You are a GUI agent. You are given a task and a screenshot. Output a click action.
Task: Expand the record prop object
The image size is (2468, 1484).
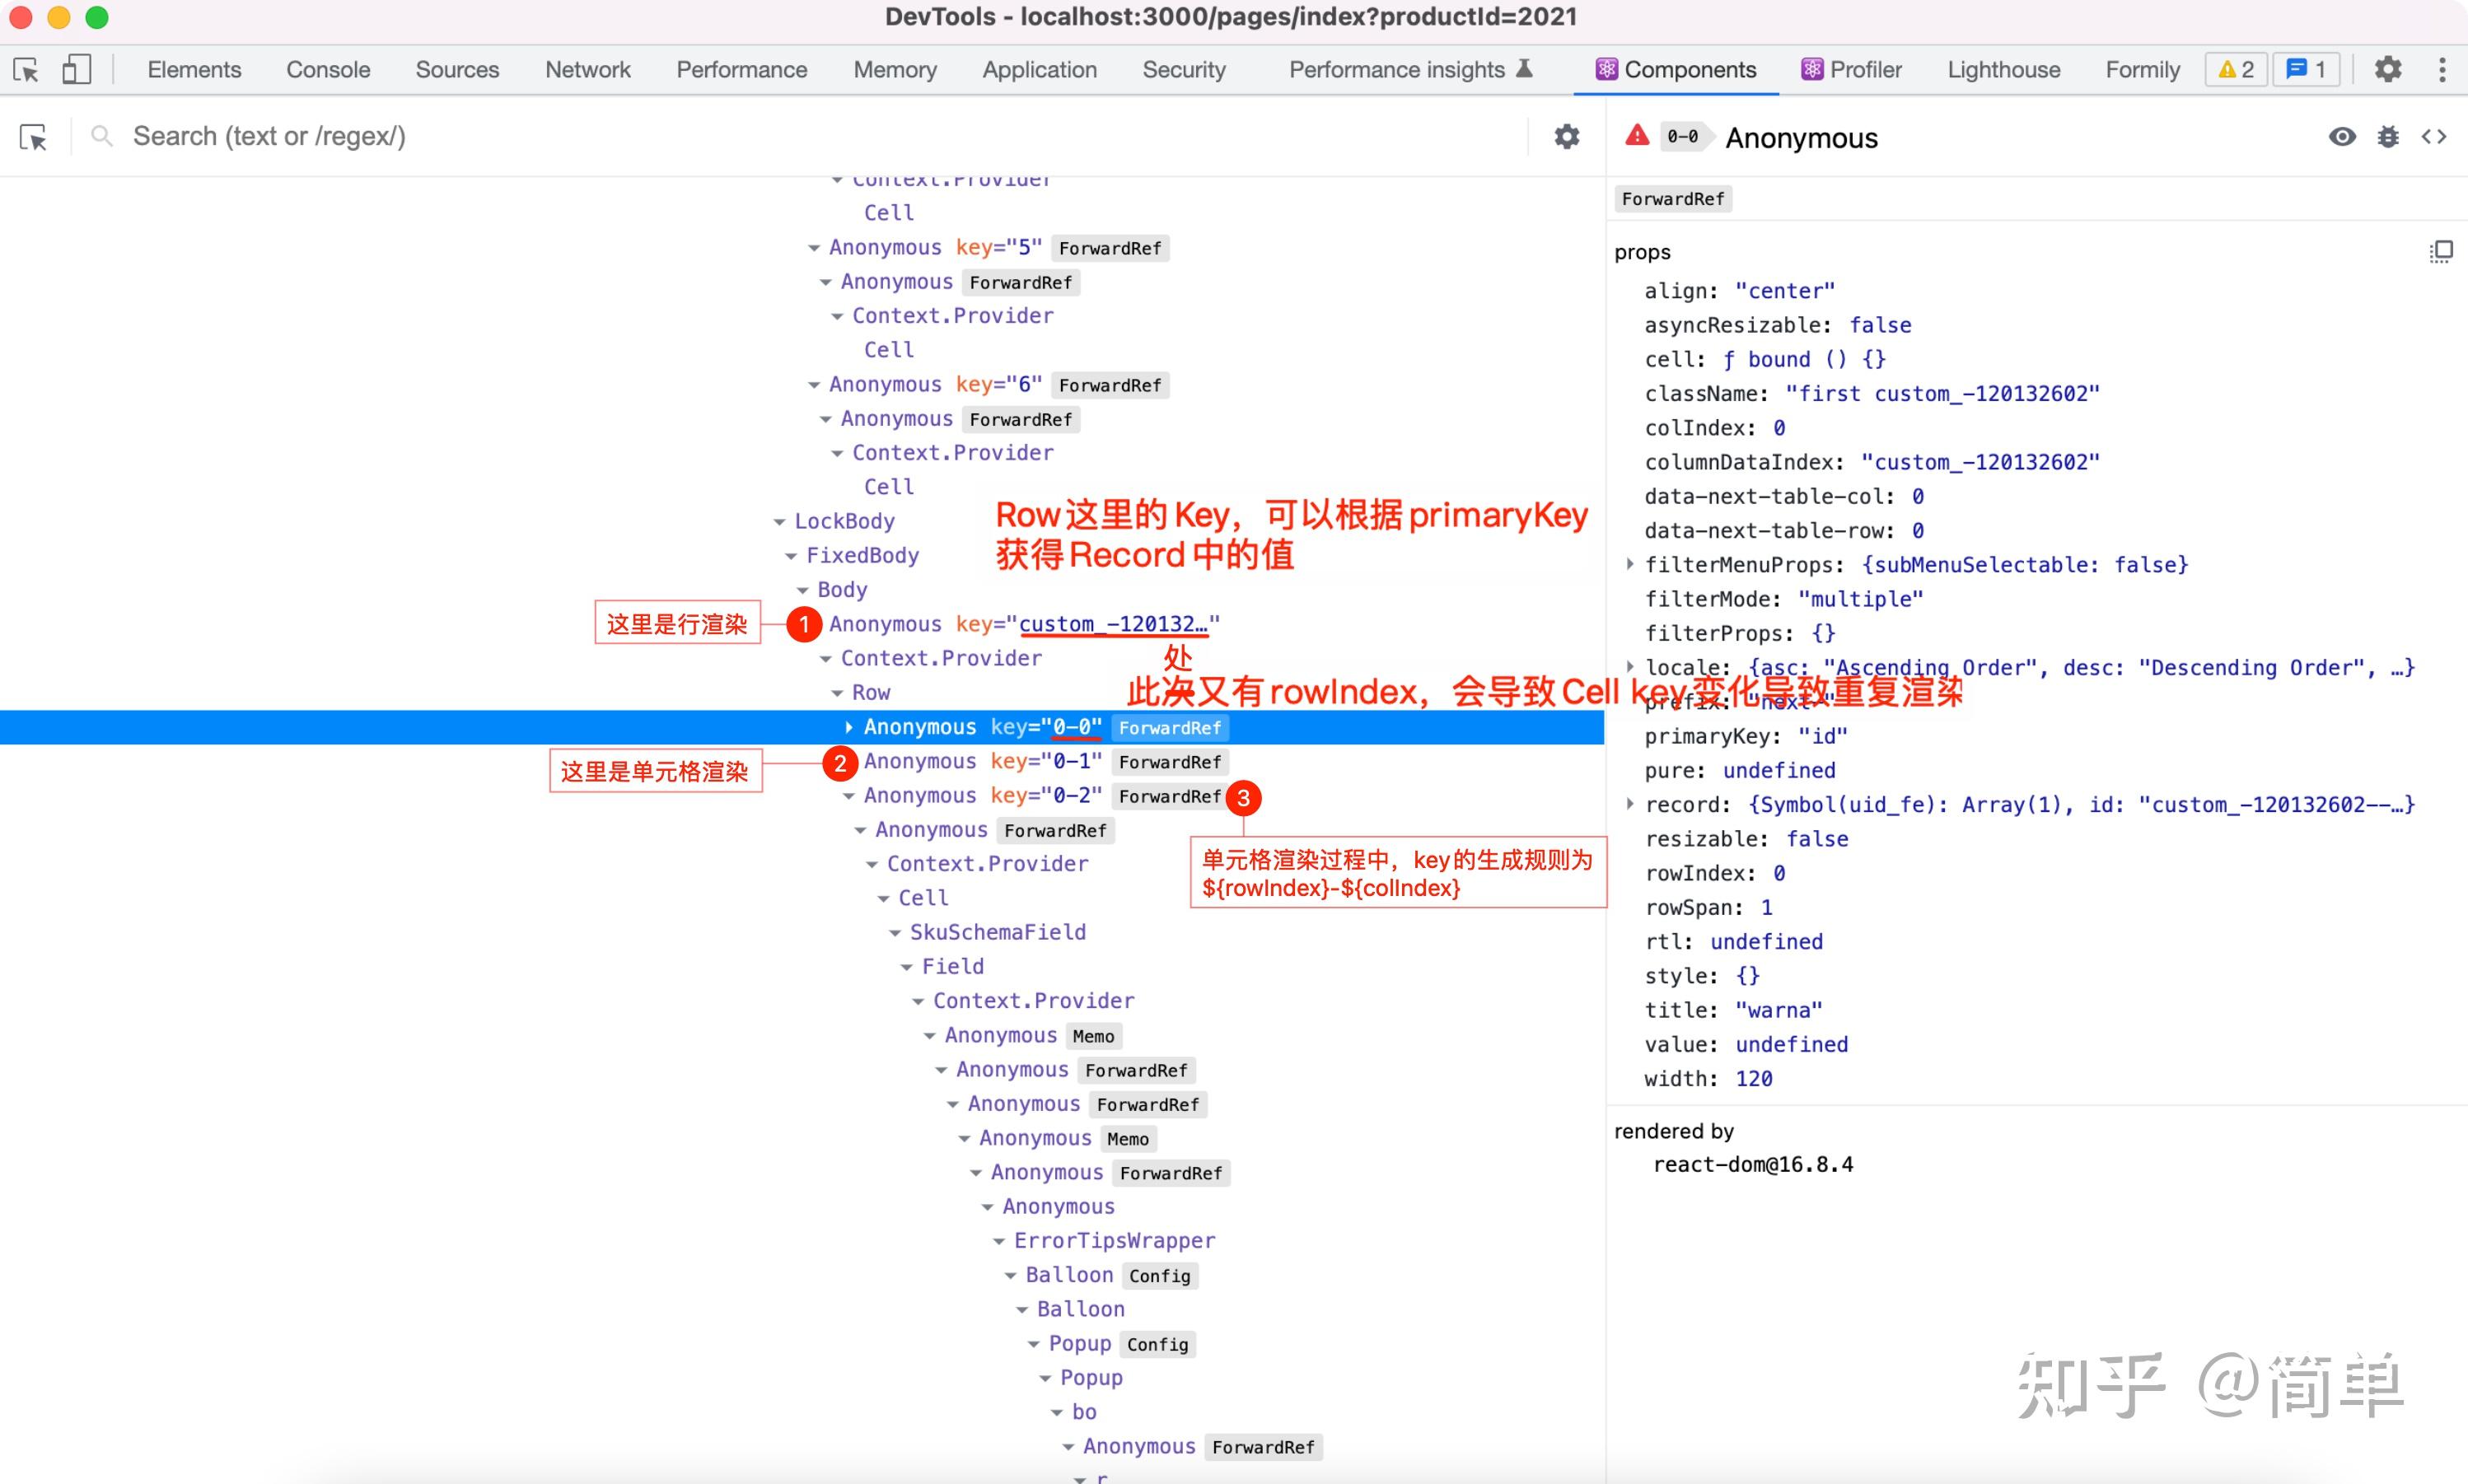(x=1630, y=804)
